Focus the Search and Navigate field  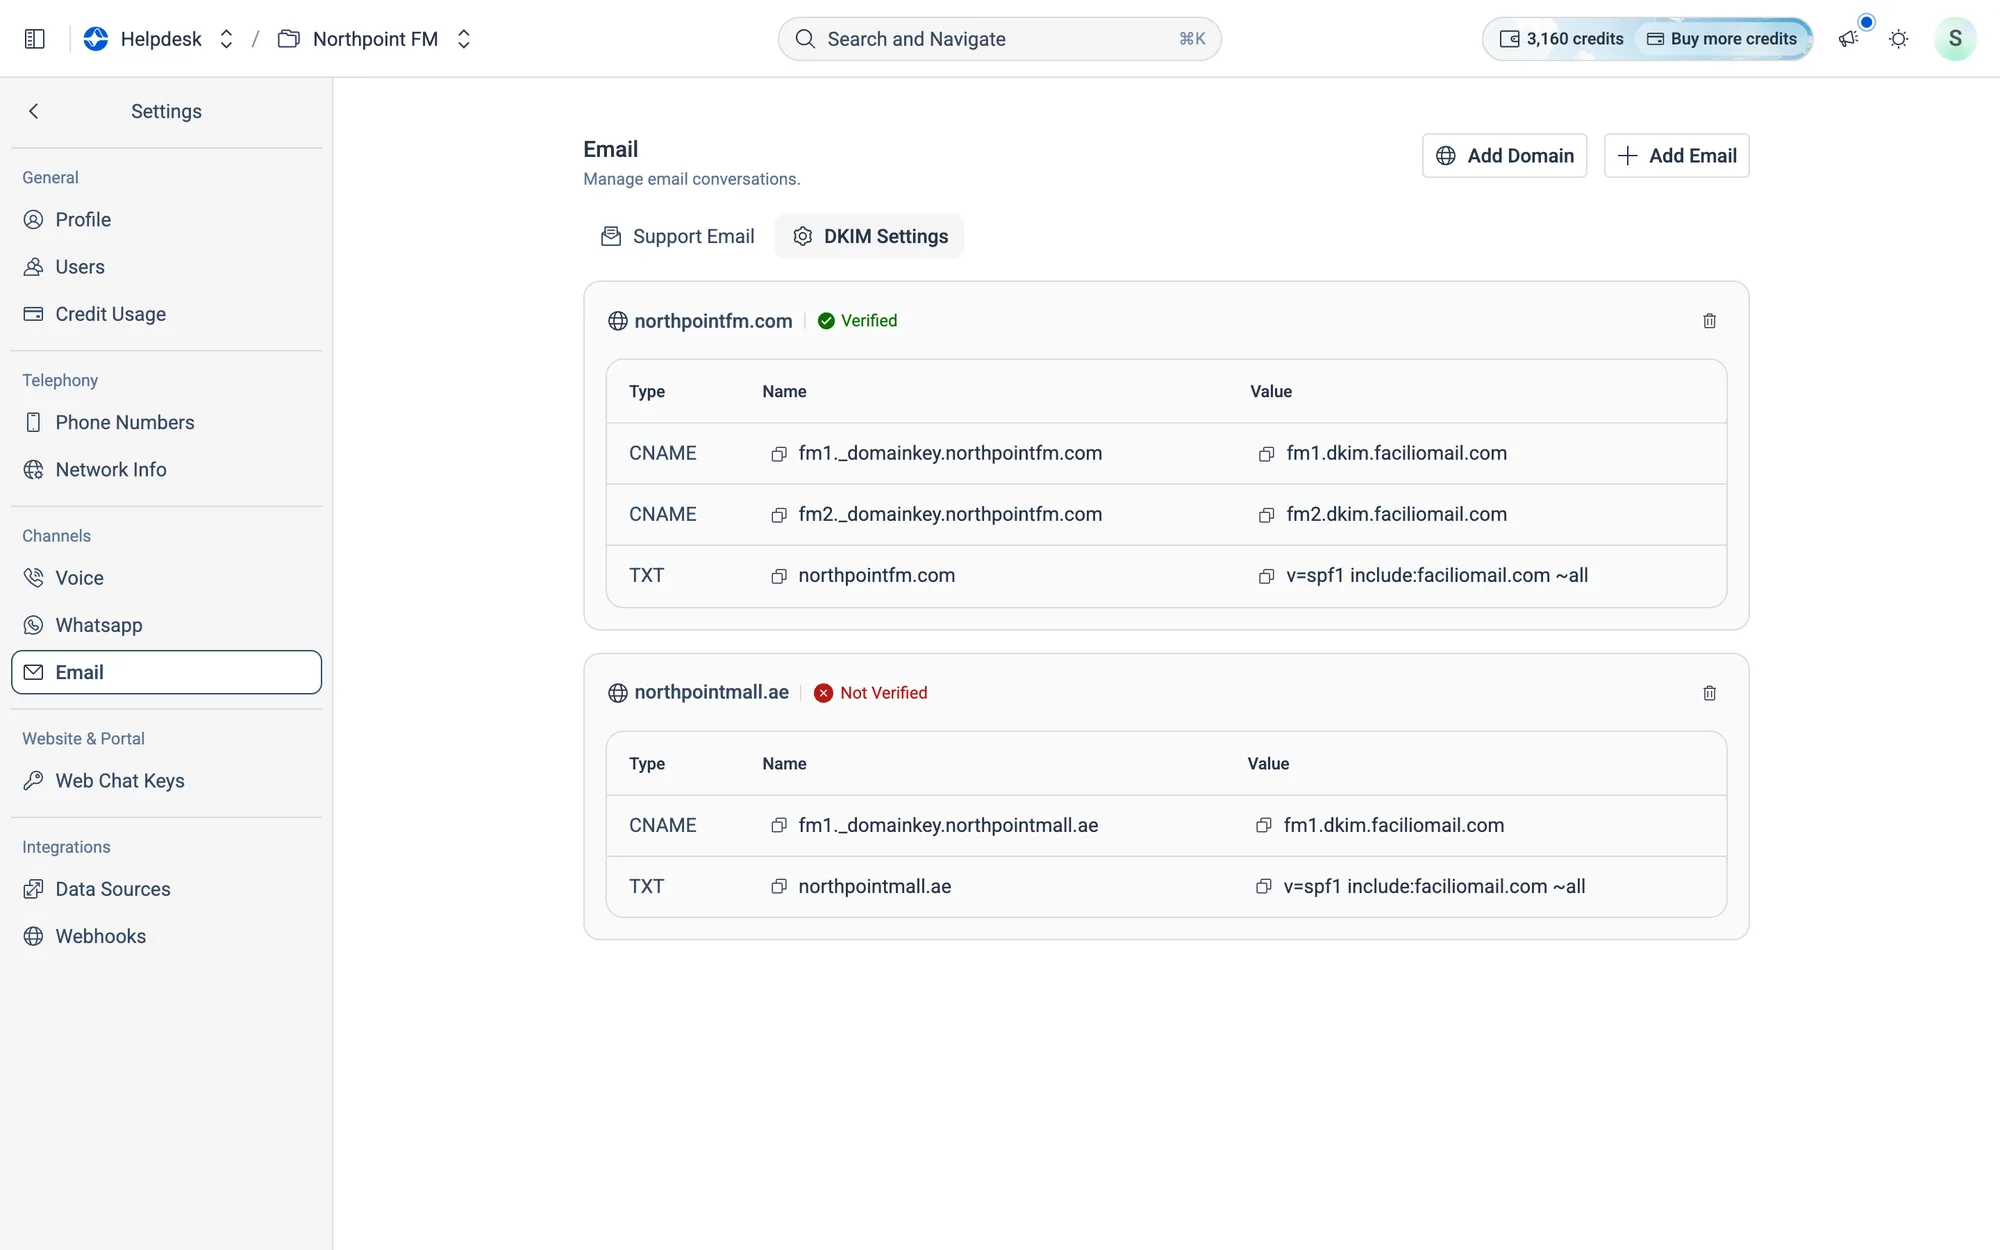coord(999,39)
